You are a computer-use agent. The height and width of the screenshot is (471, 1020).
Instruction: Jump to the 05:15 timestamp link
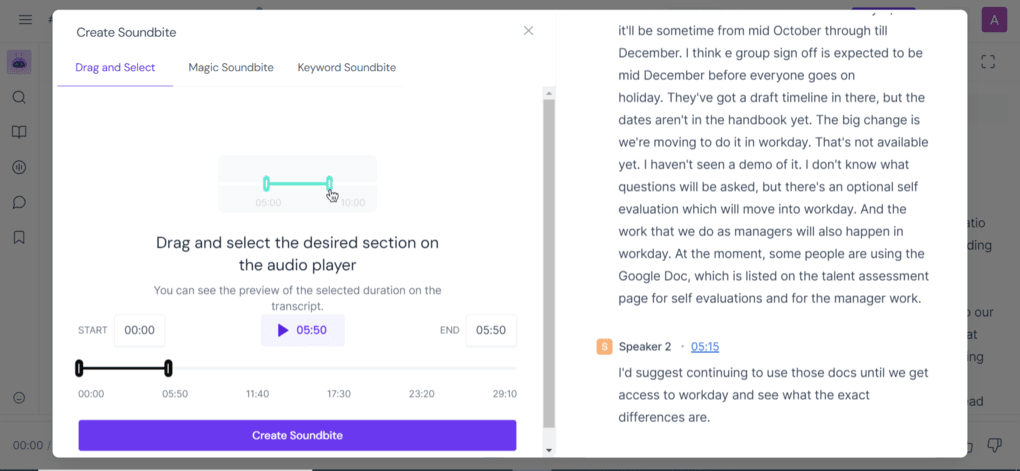(705, 347)
